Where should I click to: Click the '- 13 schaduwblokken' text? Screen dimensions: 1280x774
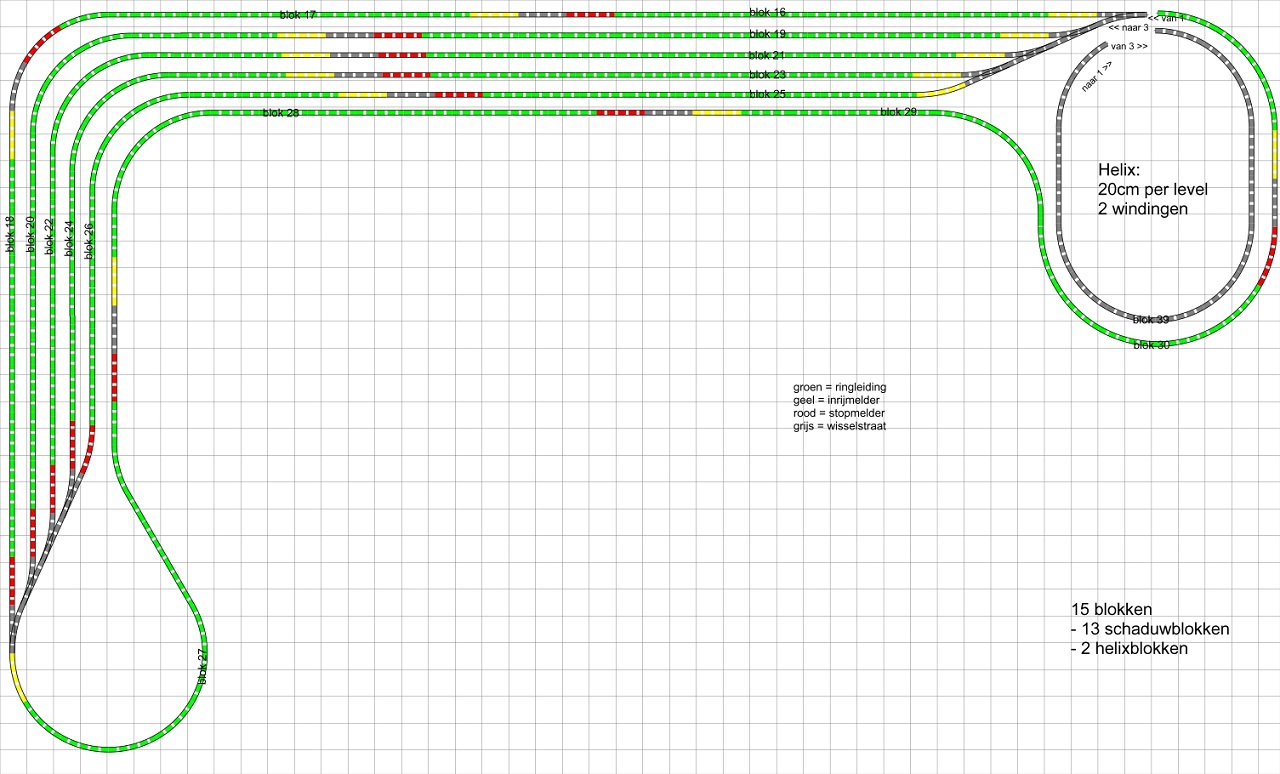[x=1150, y=629]
